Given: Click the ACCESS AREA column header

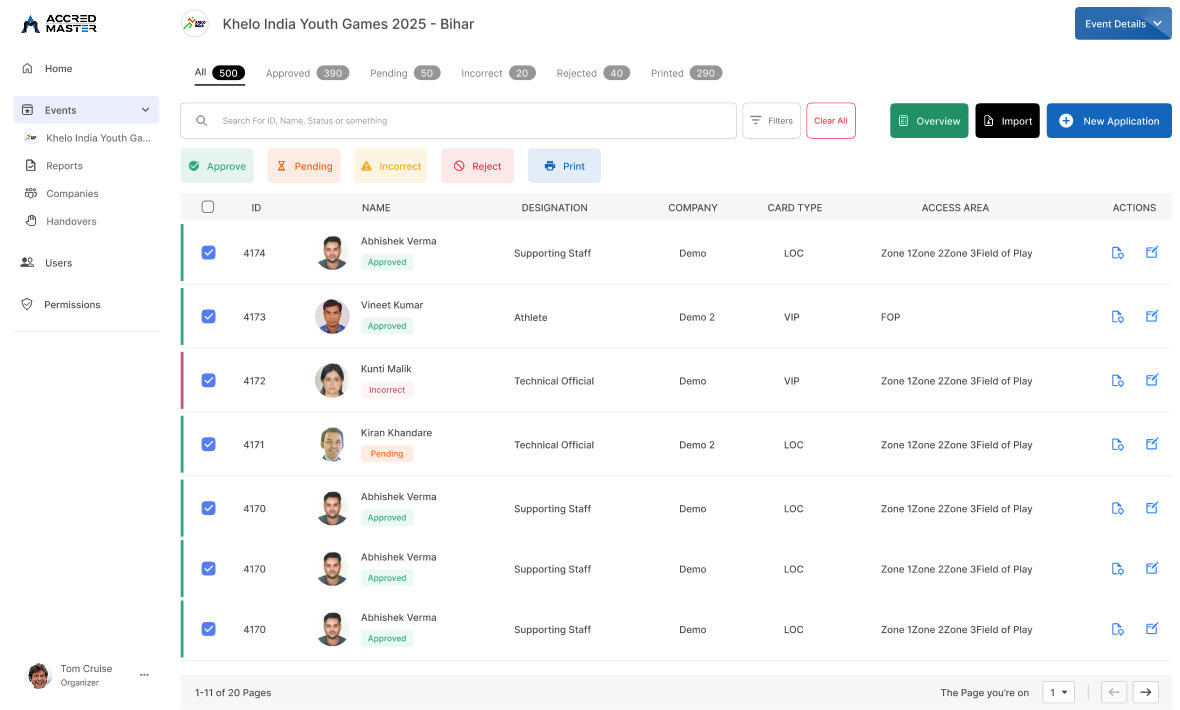Looking at the screenshot, I should point(955,207).
